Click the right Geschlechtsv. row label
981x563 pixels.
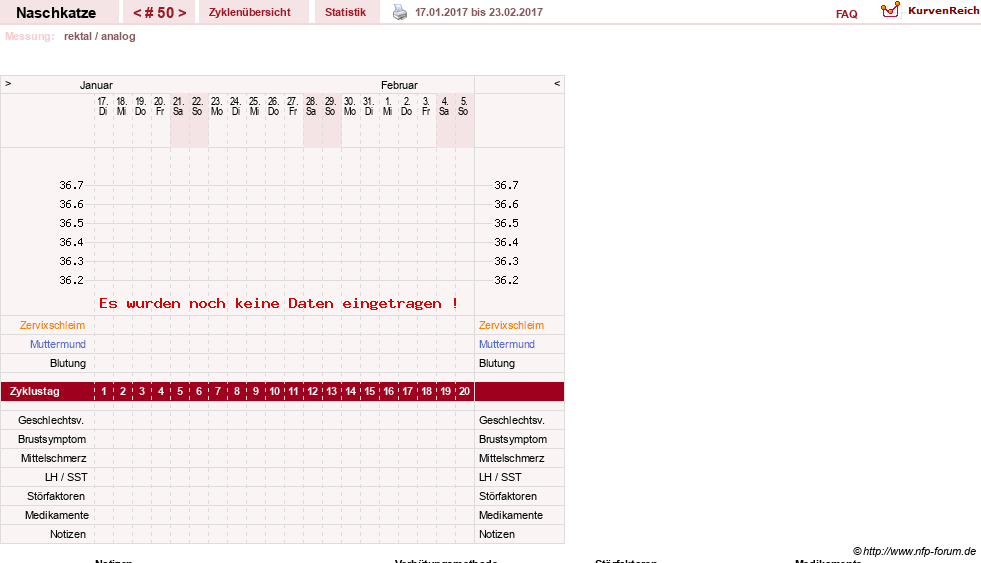coord(512,420)
